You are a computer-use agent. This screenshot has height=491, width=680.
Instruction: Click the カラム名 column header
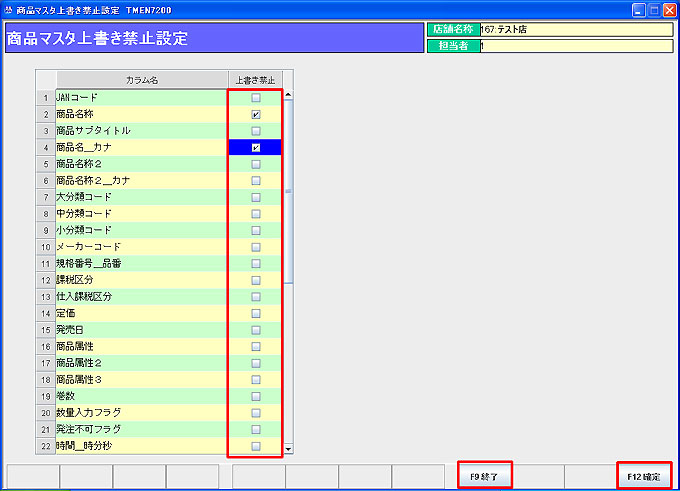coord(142,80)
